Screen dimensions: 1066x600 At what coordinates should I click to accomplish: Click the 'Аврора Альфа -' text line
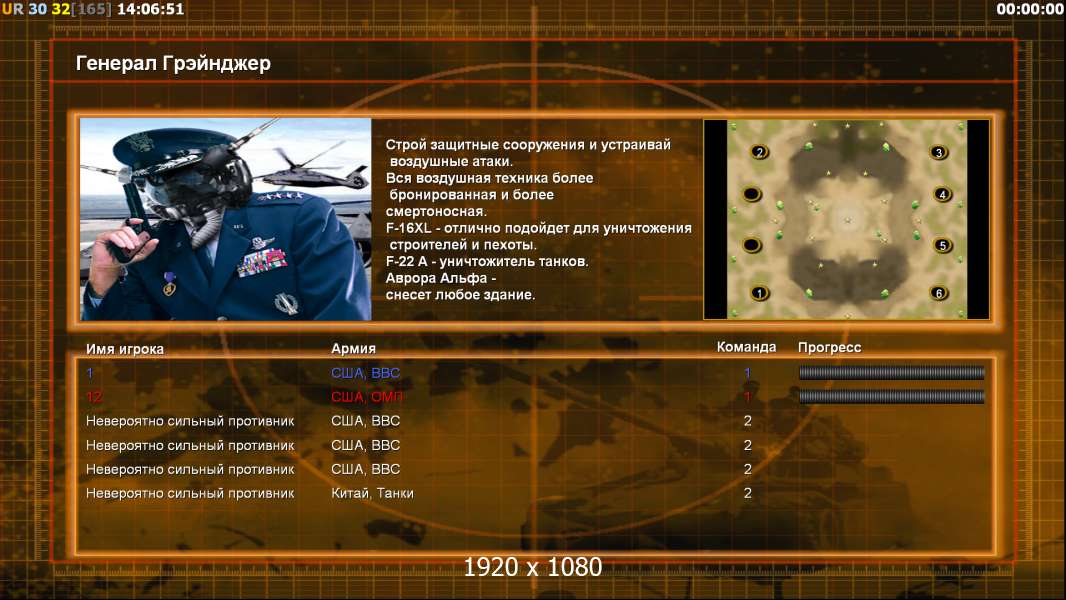441,279
